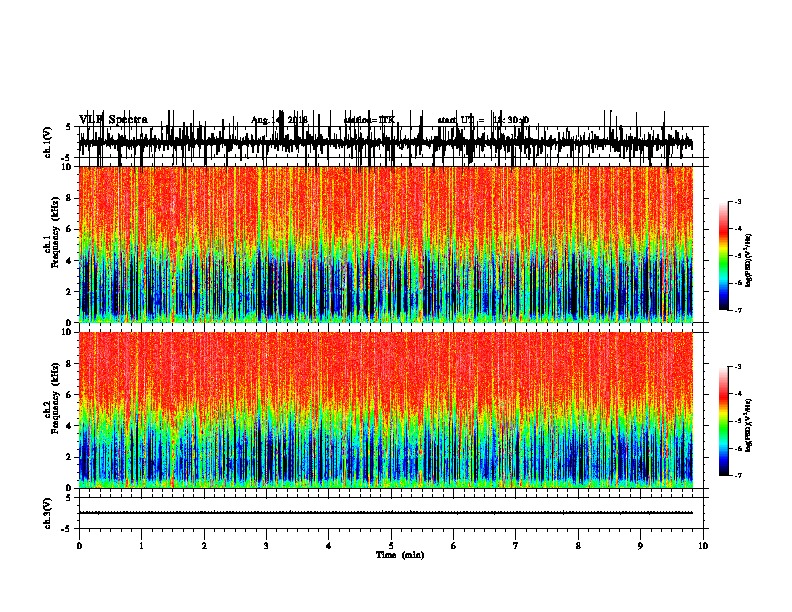Click time axis tick label '2'

(x=204, y=546)
